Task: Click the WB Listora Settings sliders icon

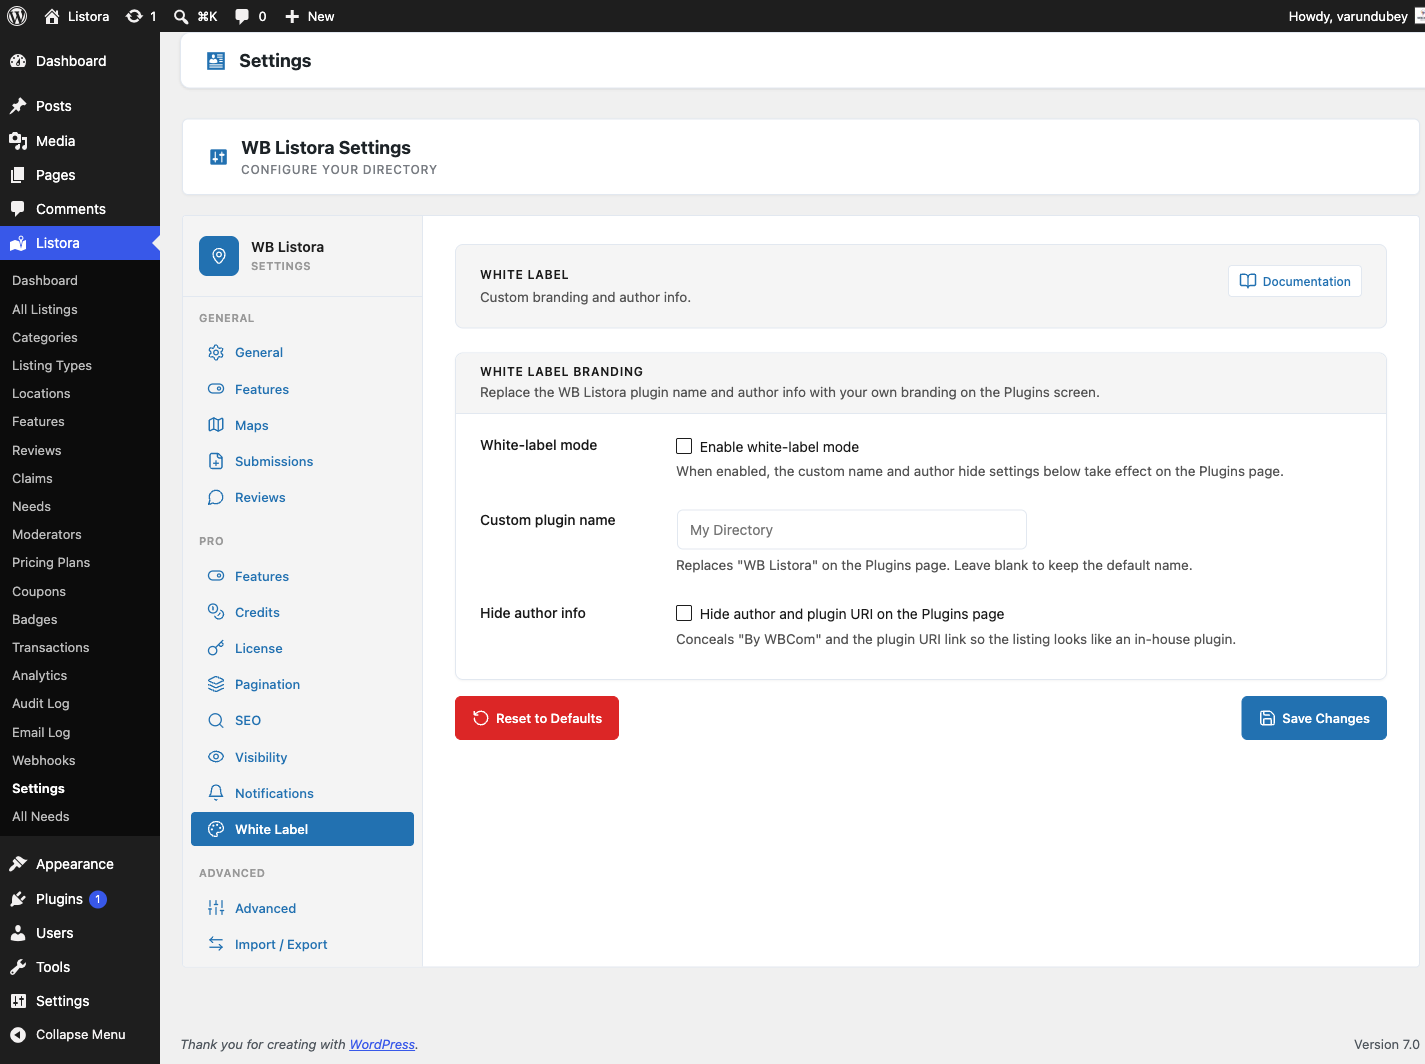Action: (x=218, y=157)
